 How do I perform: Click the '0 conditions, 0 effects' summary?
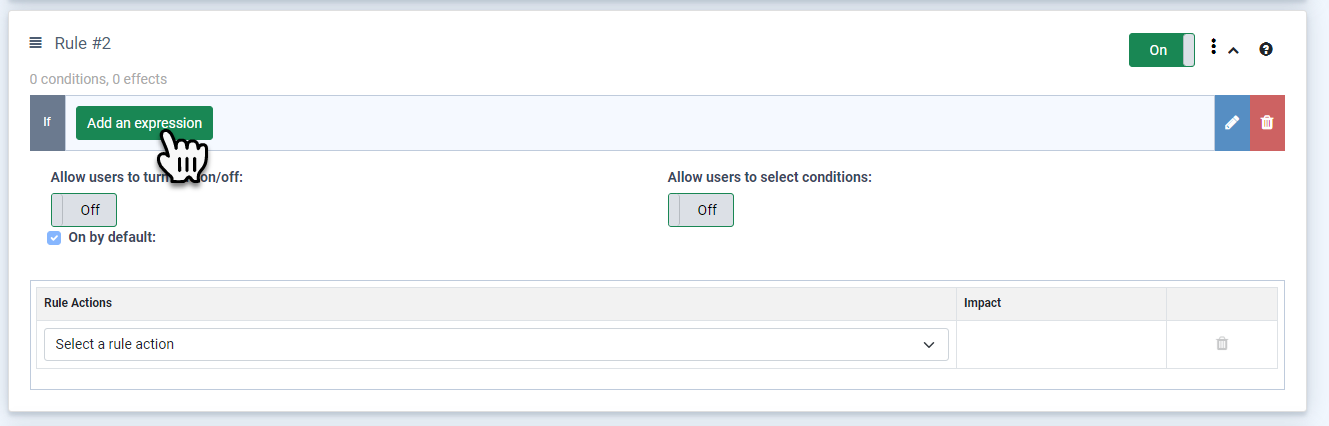point(98,79)
